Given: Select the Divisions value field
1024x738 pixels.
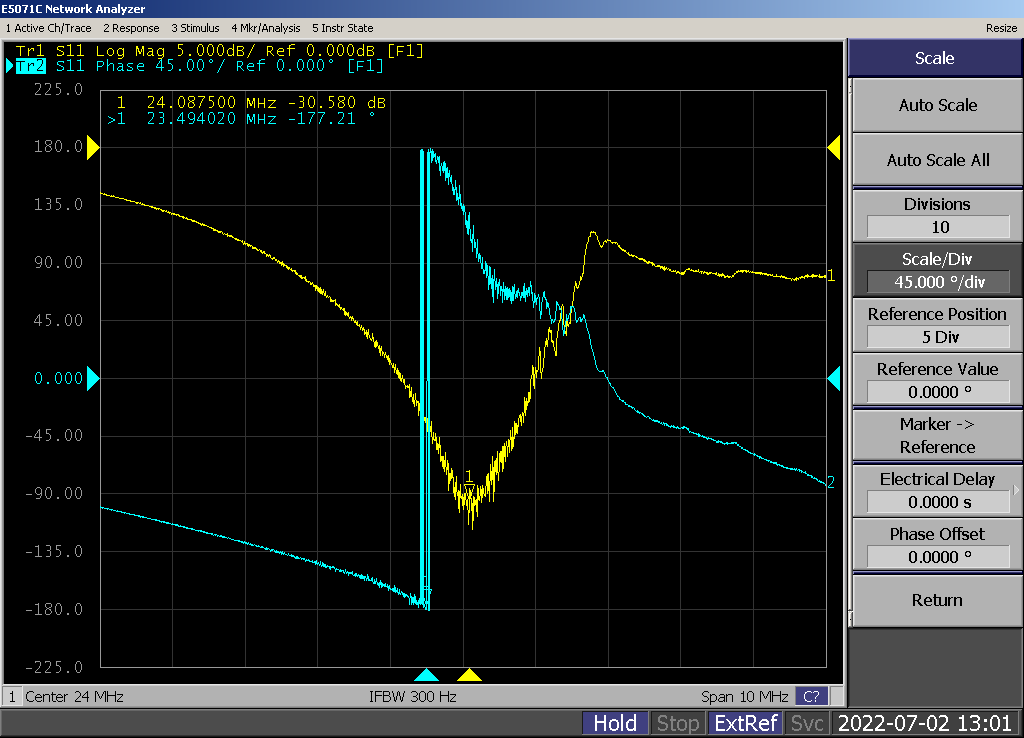Looking at the screenshot, I should pos(936,227).
